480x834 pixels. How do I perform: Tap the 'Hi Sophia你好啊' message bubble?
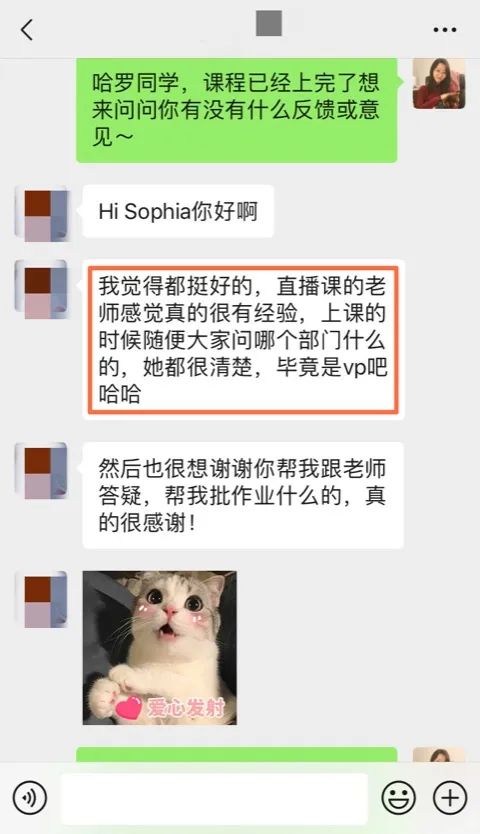tap(178, 211)
